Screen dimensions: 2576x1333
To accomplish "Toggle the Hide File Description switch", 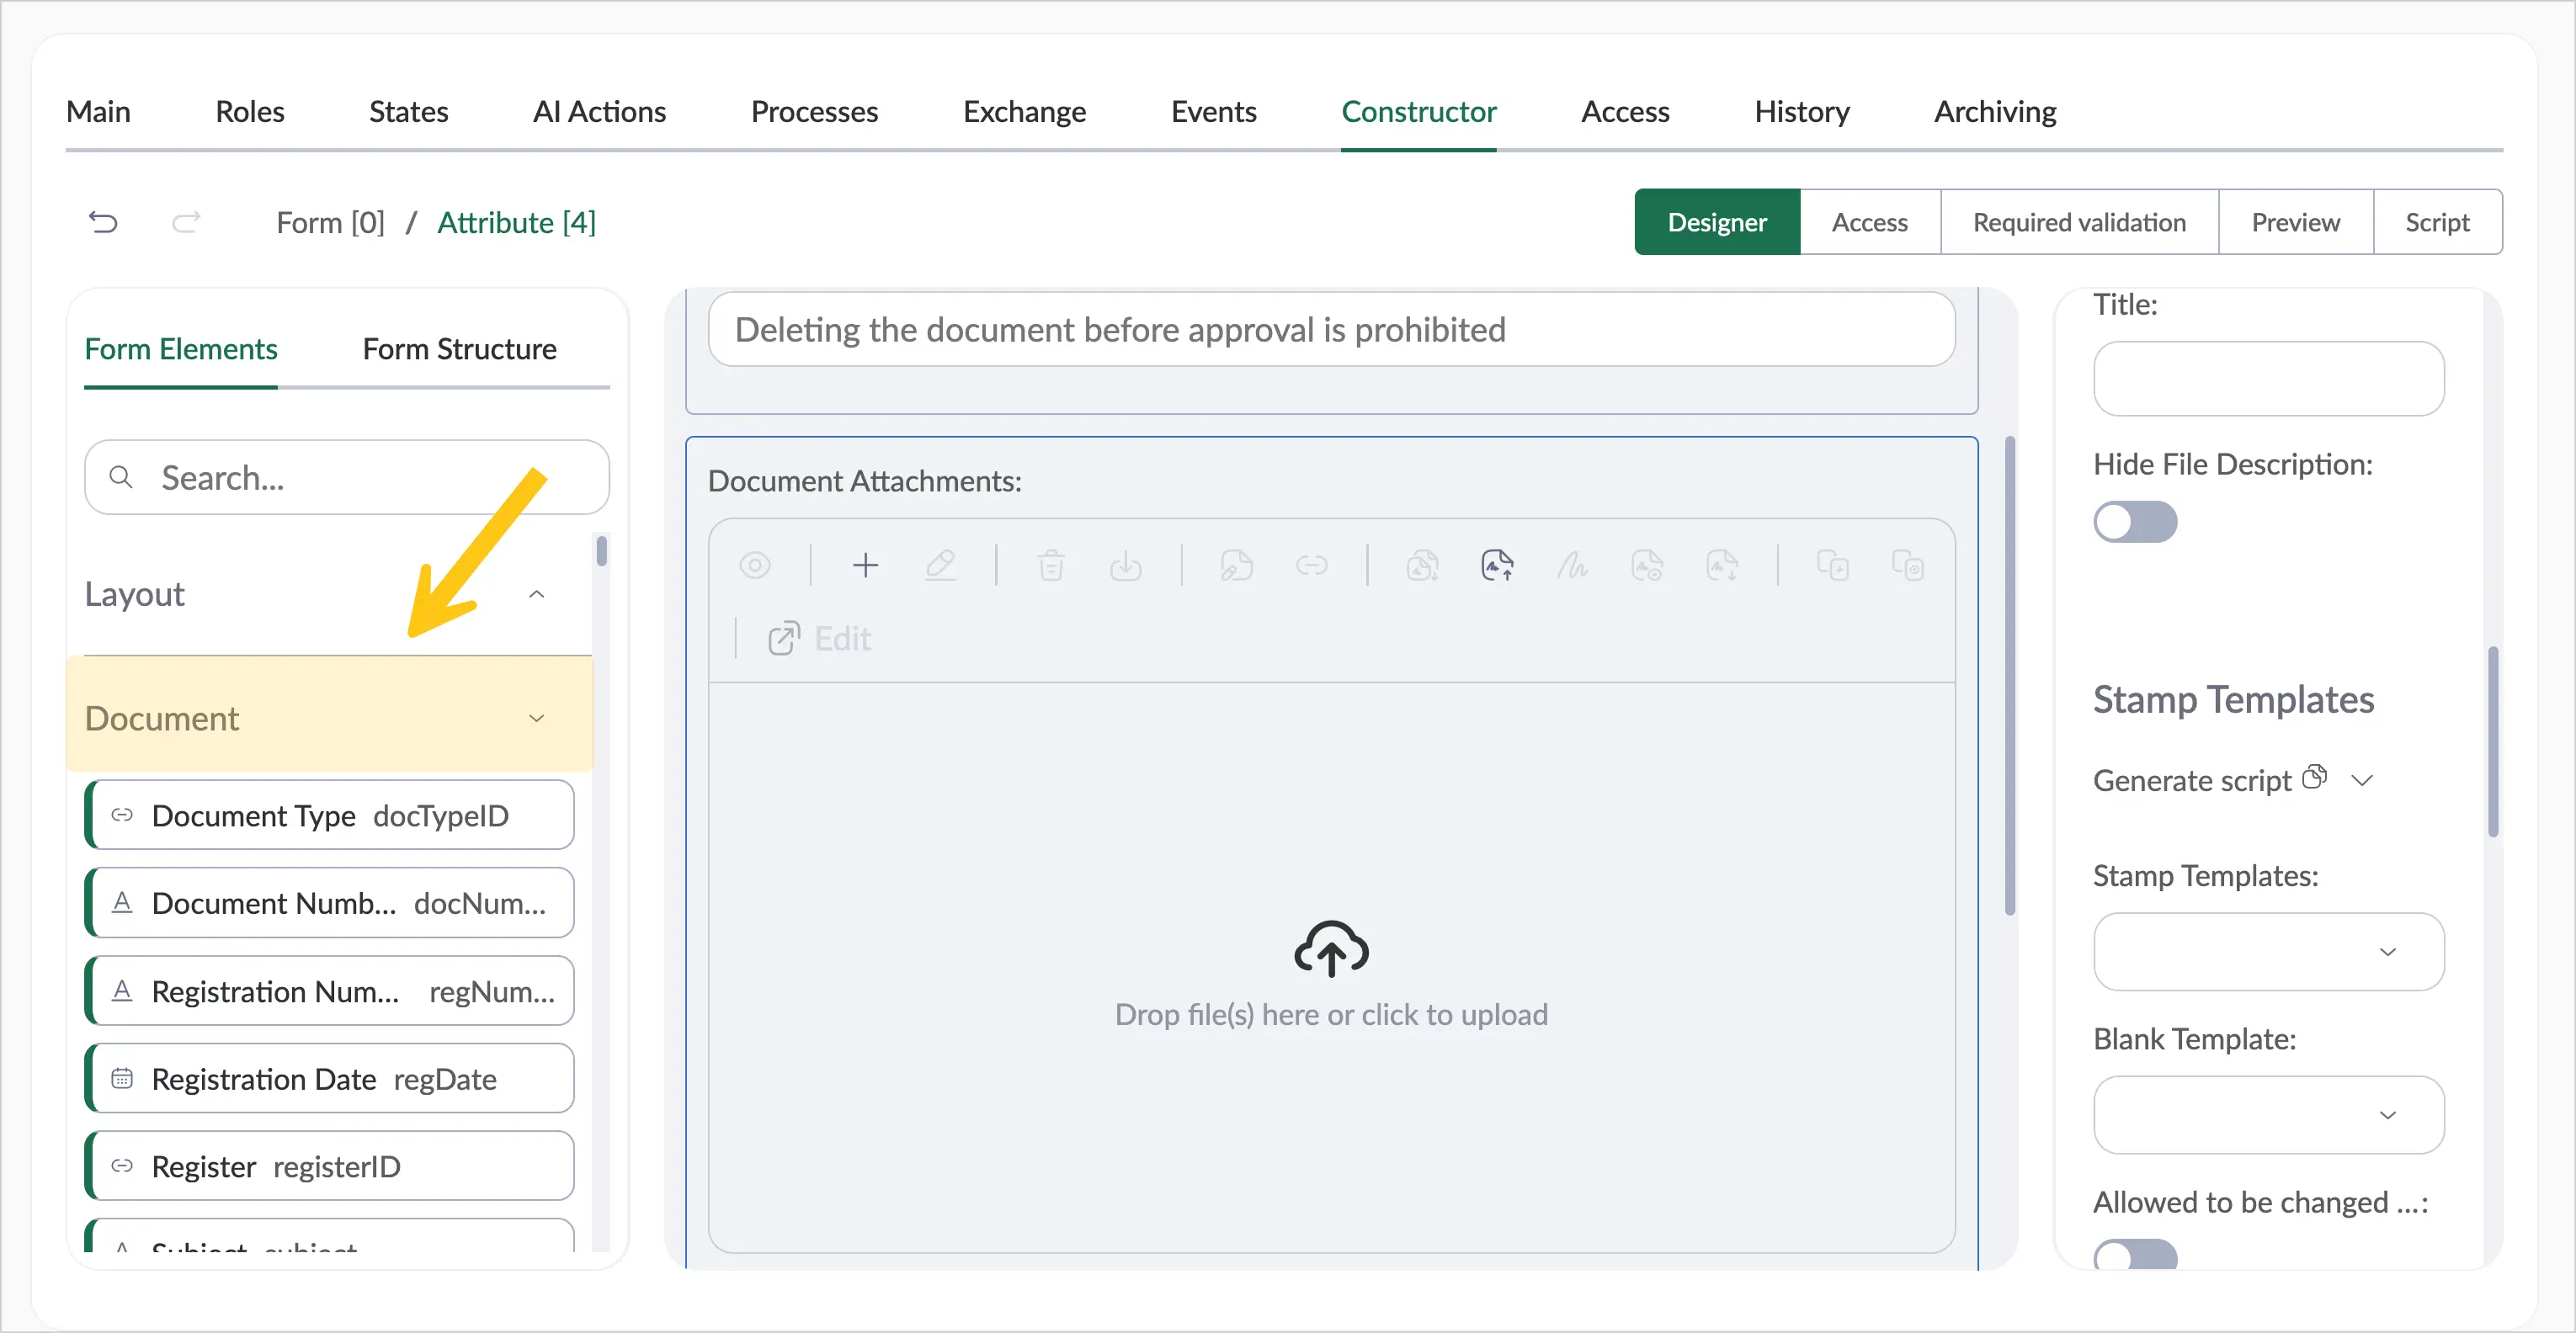I will click(2135, 522).
